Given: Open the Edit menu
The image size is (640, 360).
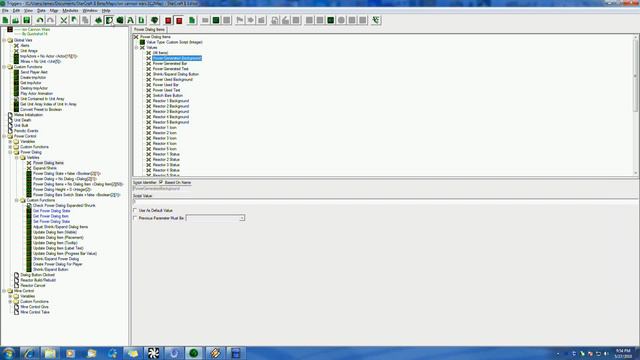Looking at the screenshot, I should (x=16, y=10).
